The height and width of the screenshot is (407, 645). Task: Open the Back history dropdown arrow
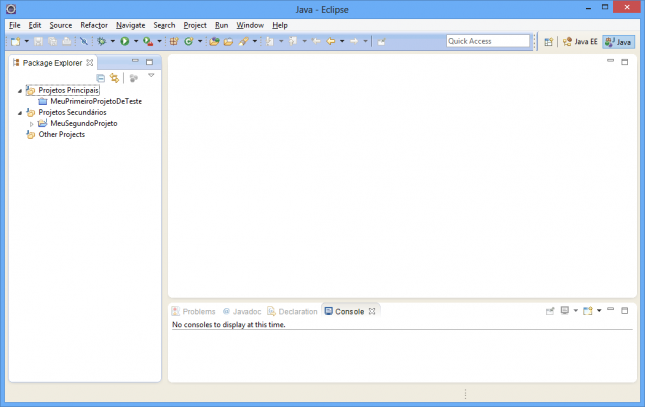[x=342, y=41]
